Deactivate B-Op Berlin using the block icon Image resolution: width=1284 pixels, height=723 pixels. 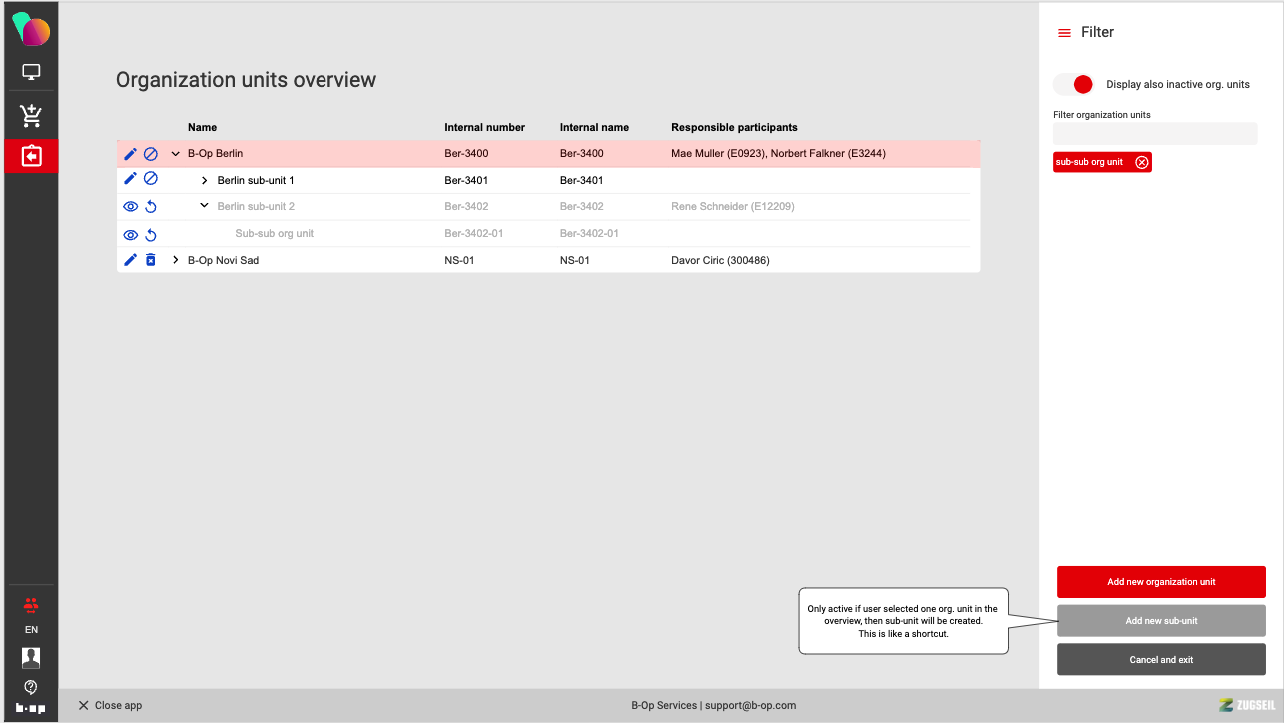tap(151, 154)
